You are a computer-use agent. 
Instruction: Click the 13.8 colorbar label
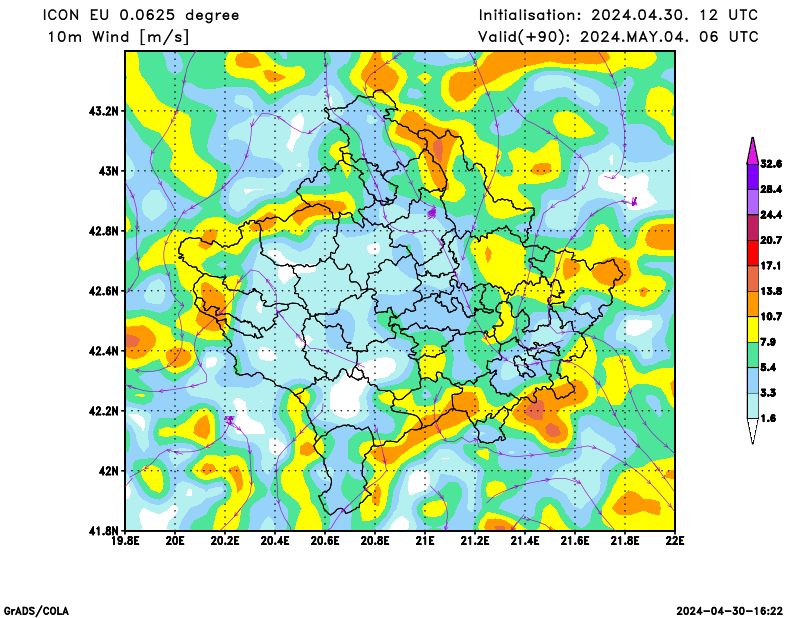coord(771,291)
